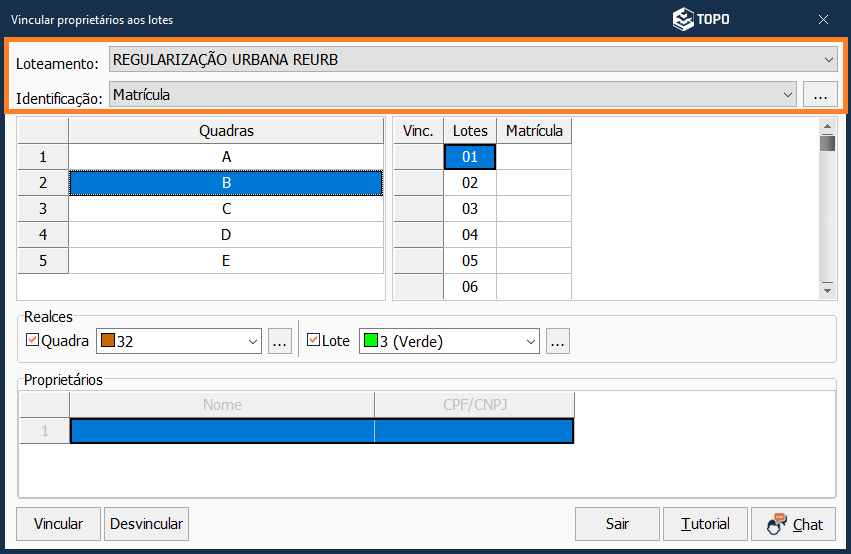Open the Tutorial button

click(x=705, y=524)
